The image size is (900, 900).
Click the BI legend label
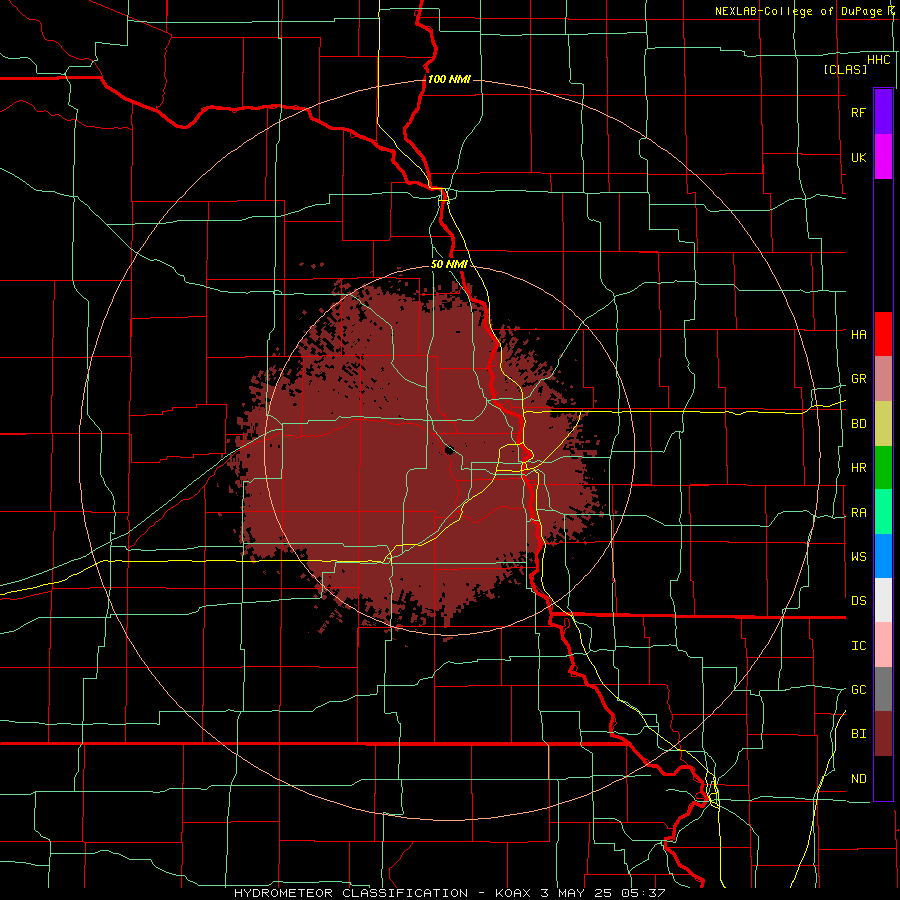pyautogui.click(x=859, y=734)
